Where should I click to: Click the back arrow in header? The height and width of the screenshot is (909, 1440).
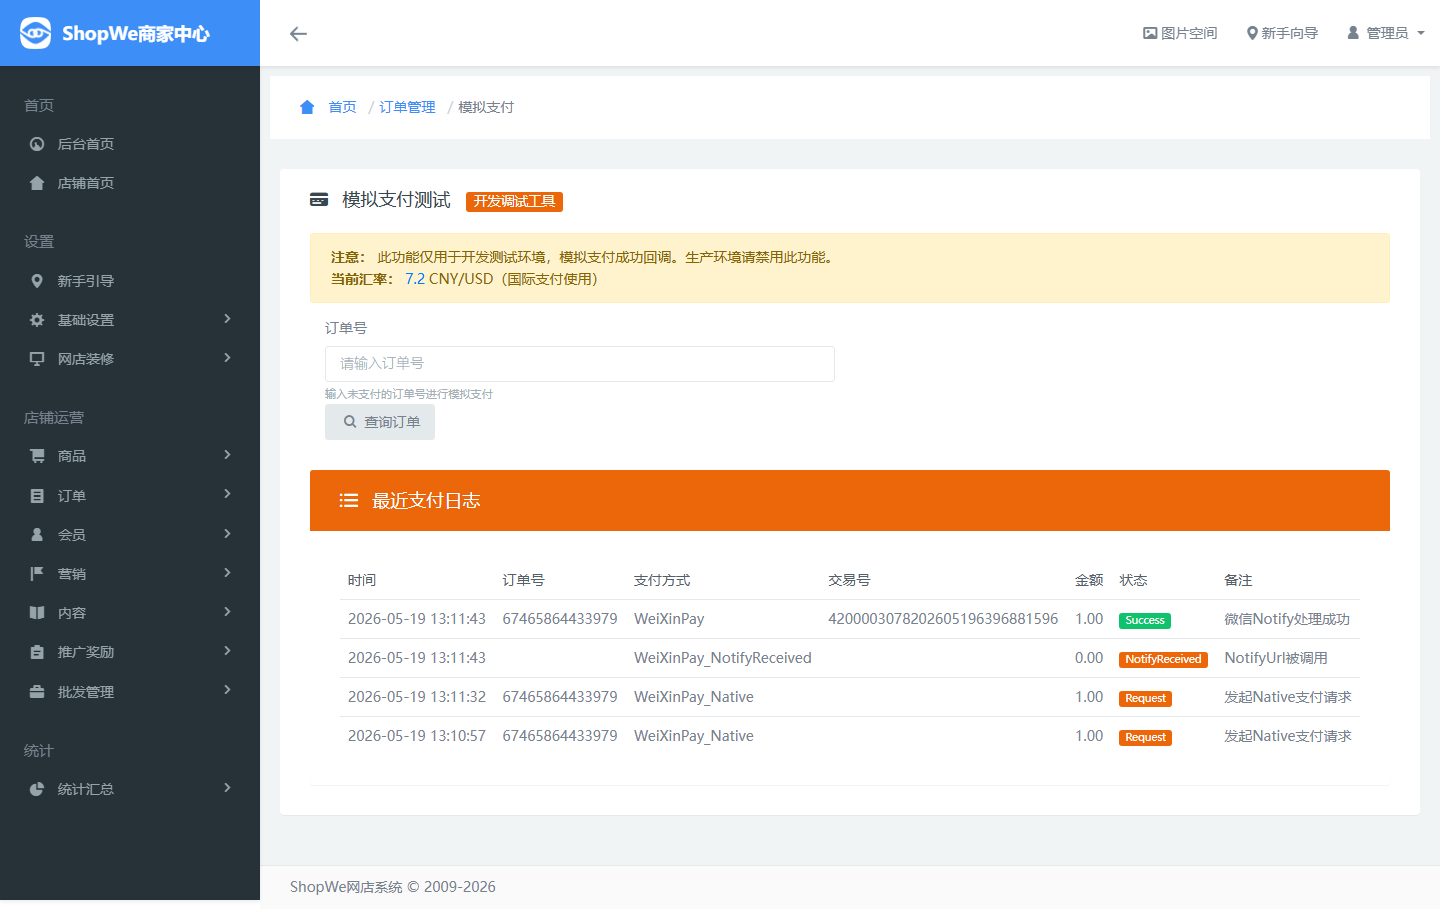coord(298,34)
